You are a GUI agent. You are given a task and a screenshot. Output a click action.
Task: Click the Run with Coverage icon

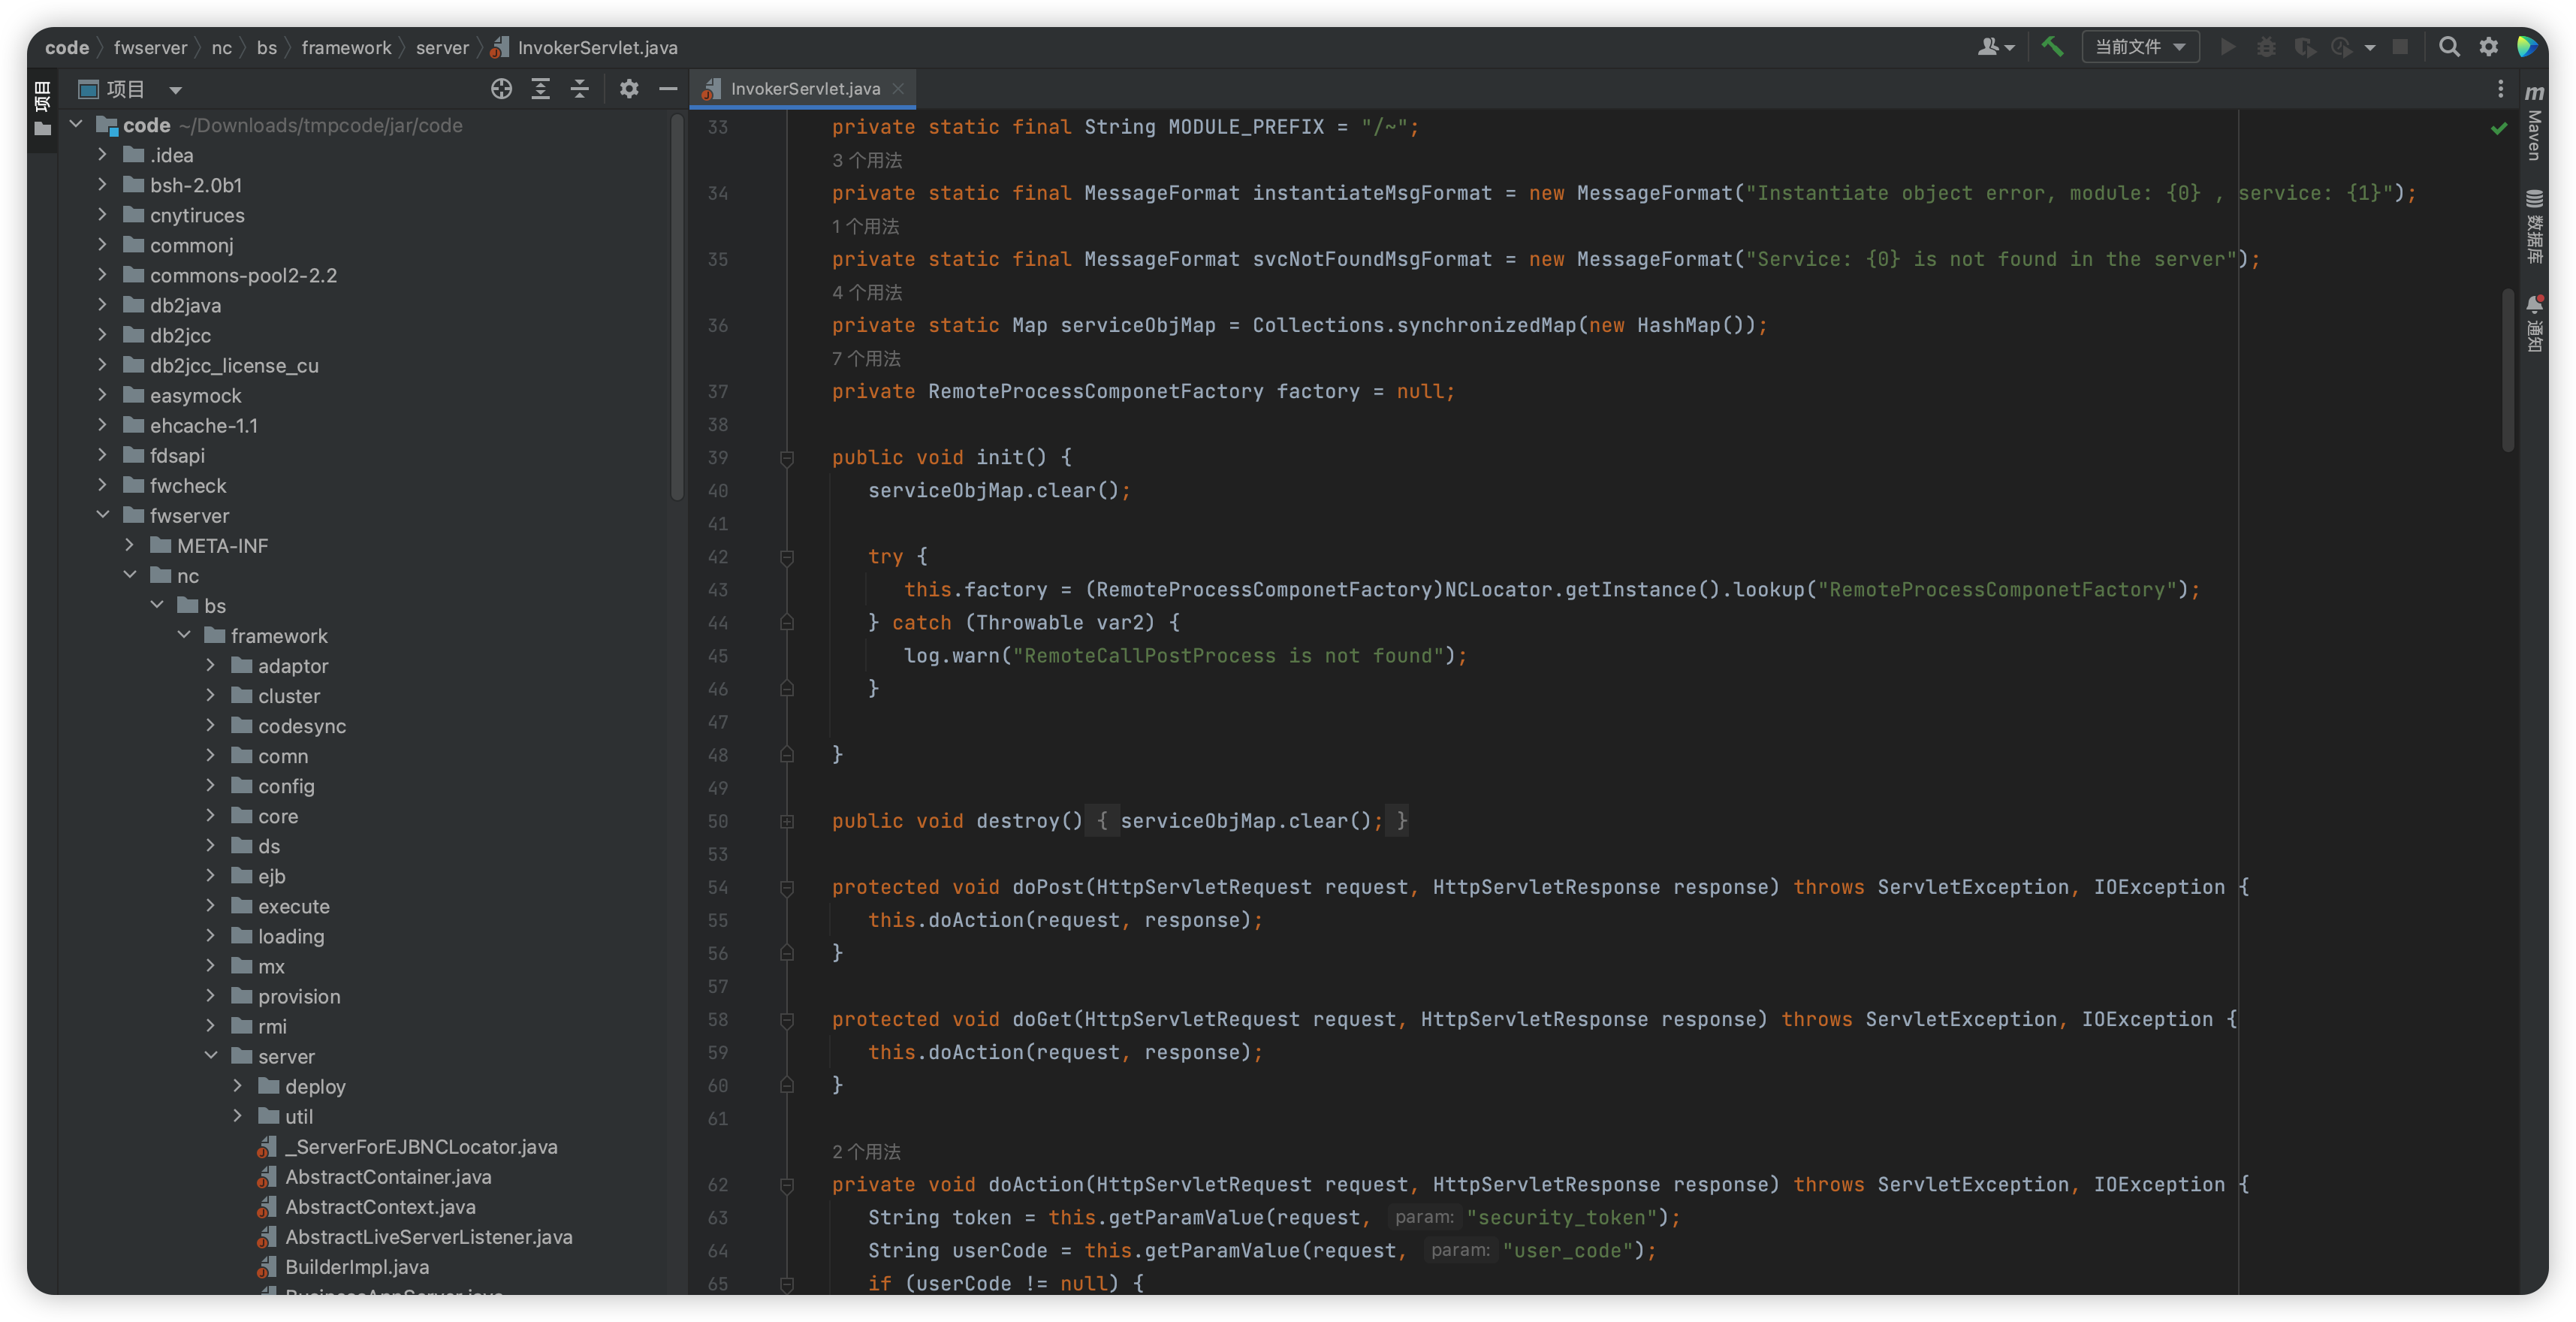pyautogui.click(x=2304, y=47)
